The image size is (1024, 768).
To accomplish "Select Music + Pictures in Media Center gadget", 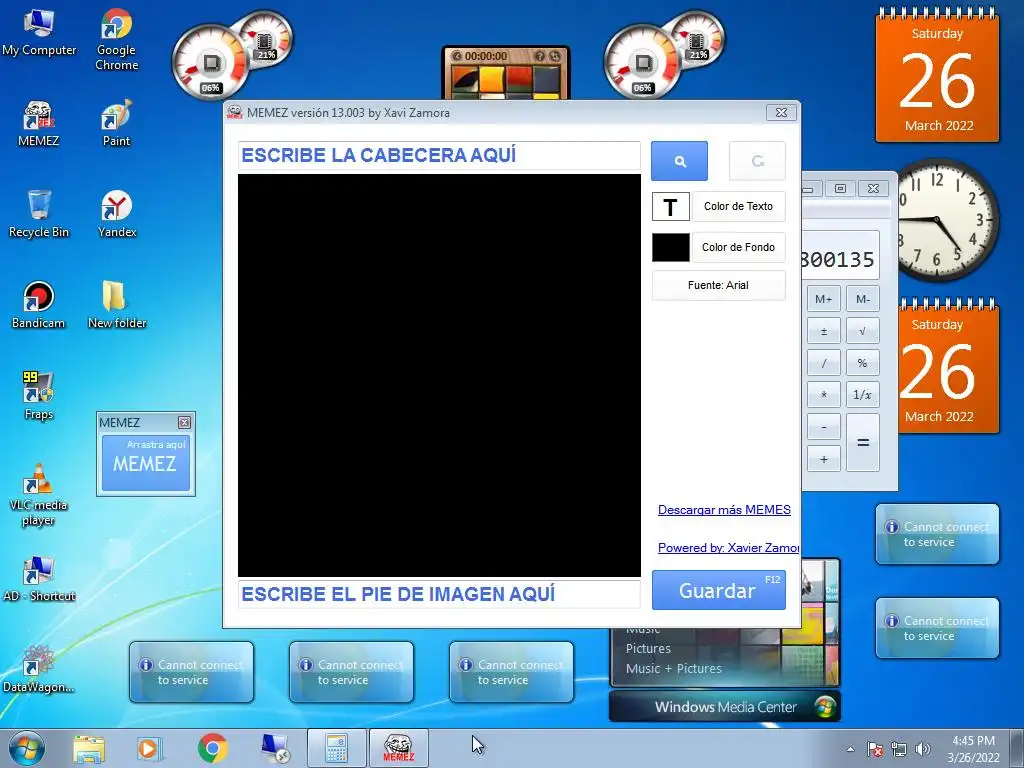I will click(x=674, y=669).
